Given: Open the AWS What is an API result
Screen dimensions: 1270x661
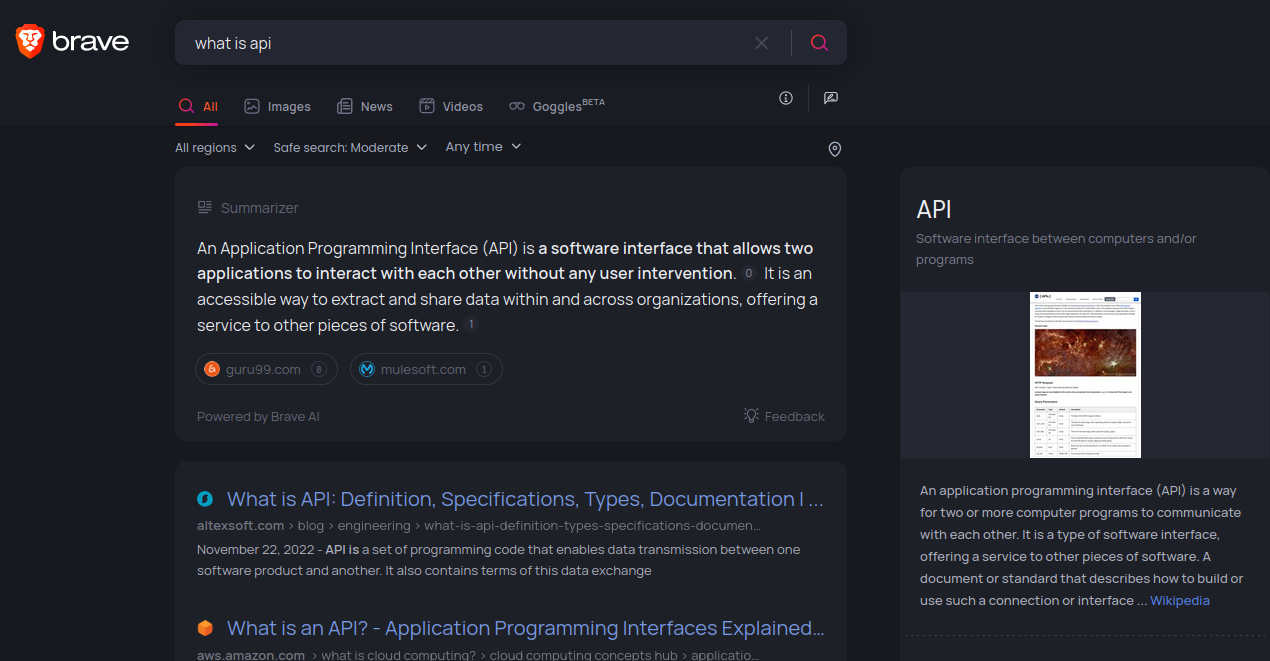Looking at the screenshot, I should tap(525, 628).
